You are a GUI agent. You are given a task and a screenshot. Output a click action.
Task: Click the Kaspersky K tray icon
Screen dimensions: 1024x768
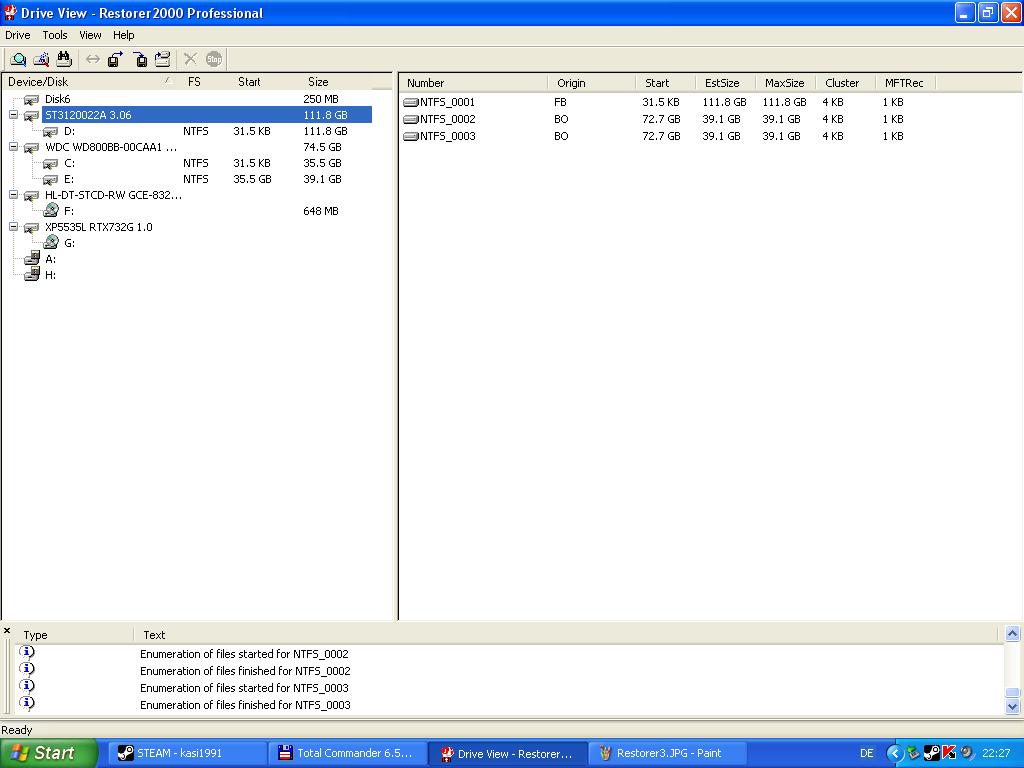tap(949, 753)
